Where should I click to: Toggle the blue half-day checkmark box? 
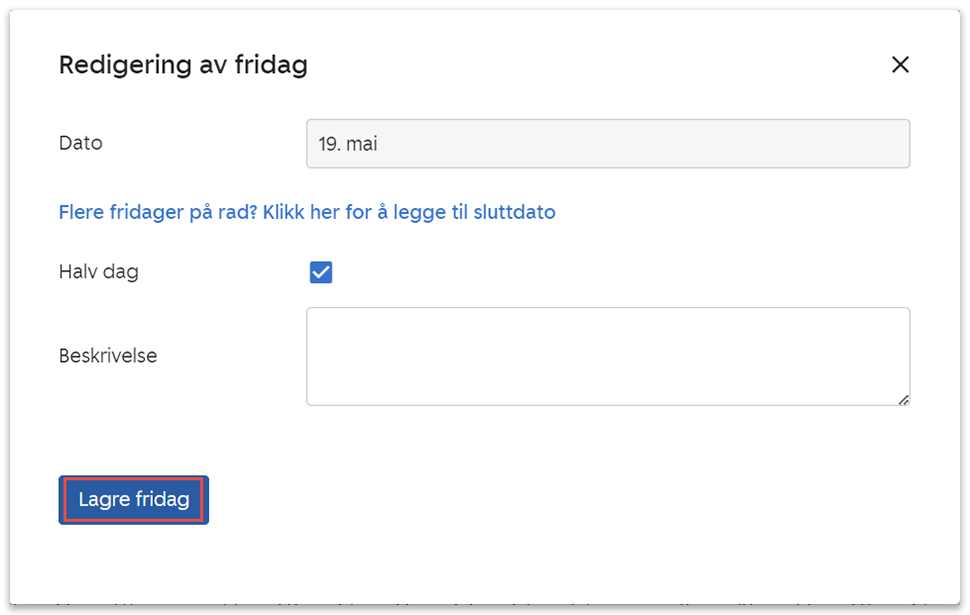[x=321, y=273]
